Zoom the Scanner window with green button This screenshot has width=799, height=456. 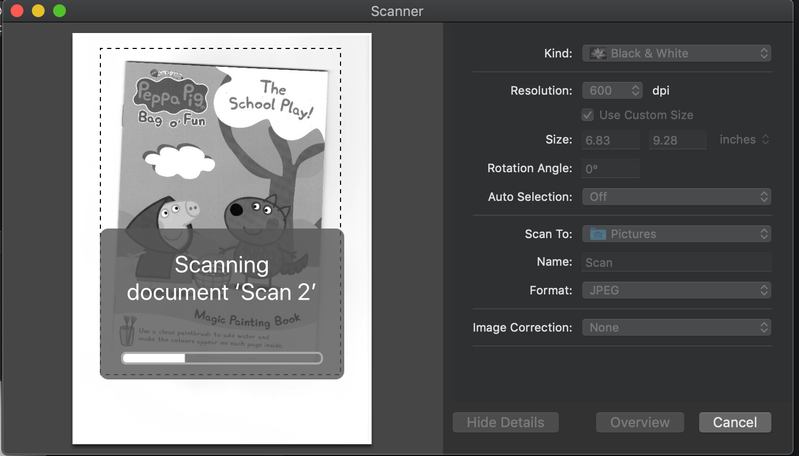pyautogui.click(x=60, y=11)
